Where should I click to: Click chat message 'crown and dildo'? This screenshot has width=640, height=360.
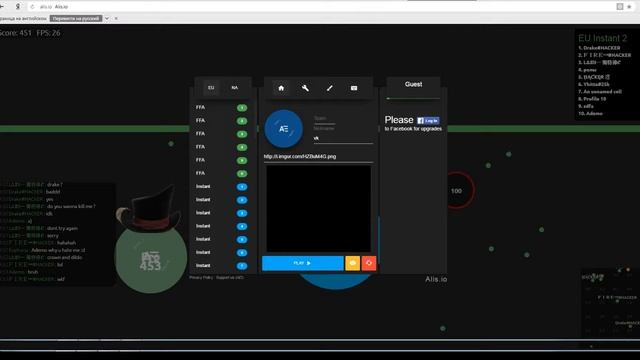[64, 258]
